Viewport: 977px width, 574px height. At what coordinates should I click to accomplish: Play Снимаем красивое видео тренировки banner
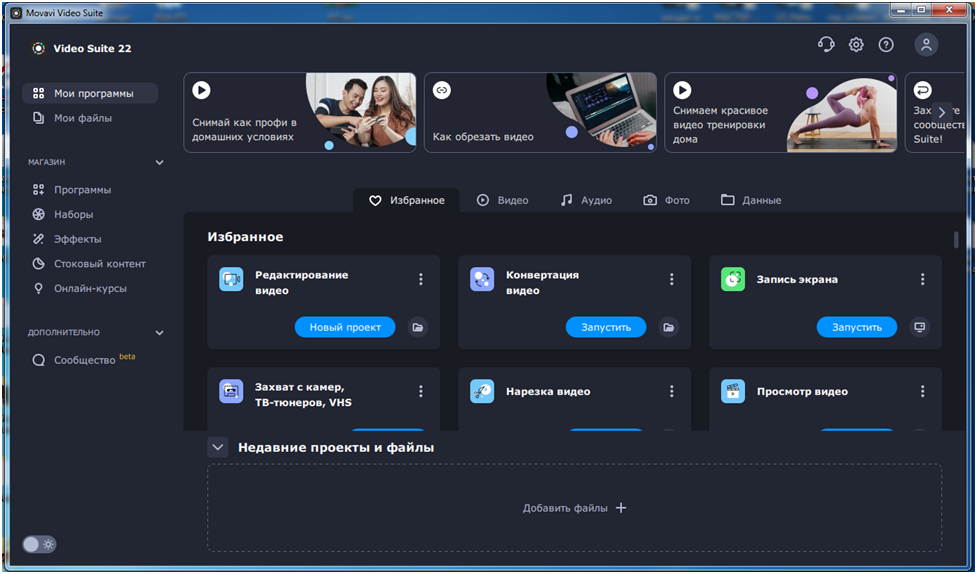click(x=682, y=90)
